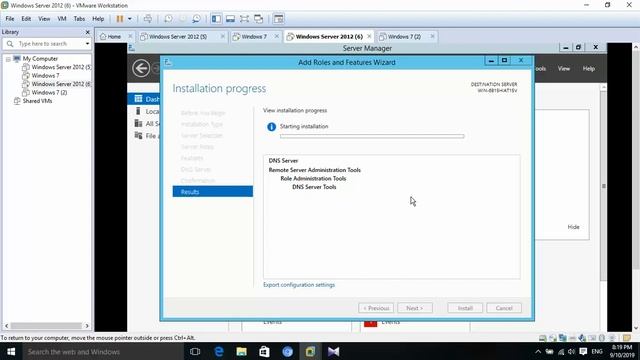Open File Explorer from taskbar
Viewport: 640px width, 360px height.
(x=242, y=351)
